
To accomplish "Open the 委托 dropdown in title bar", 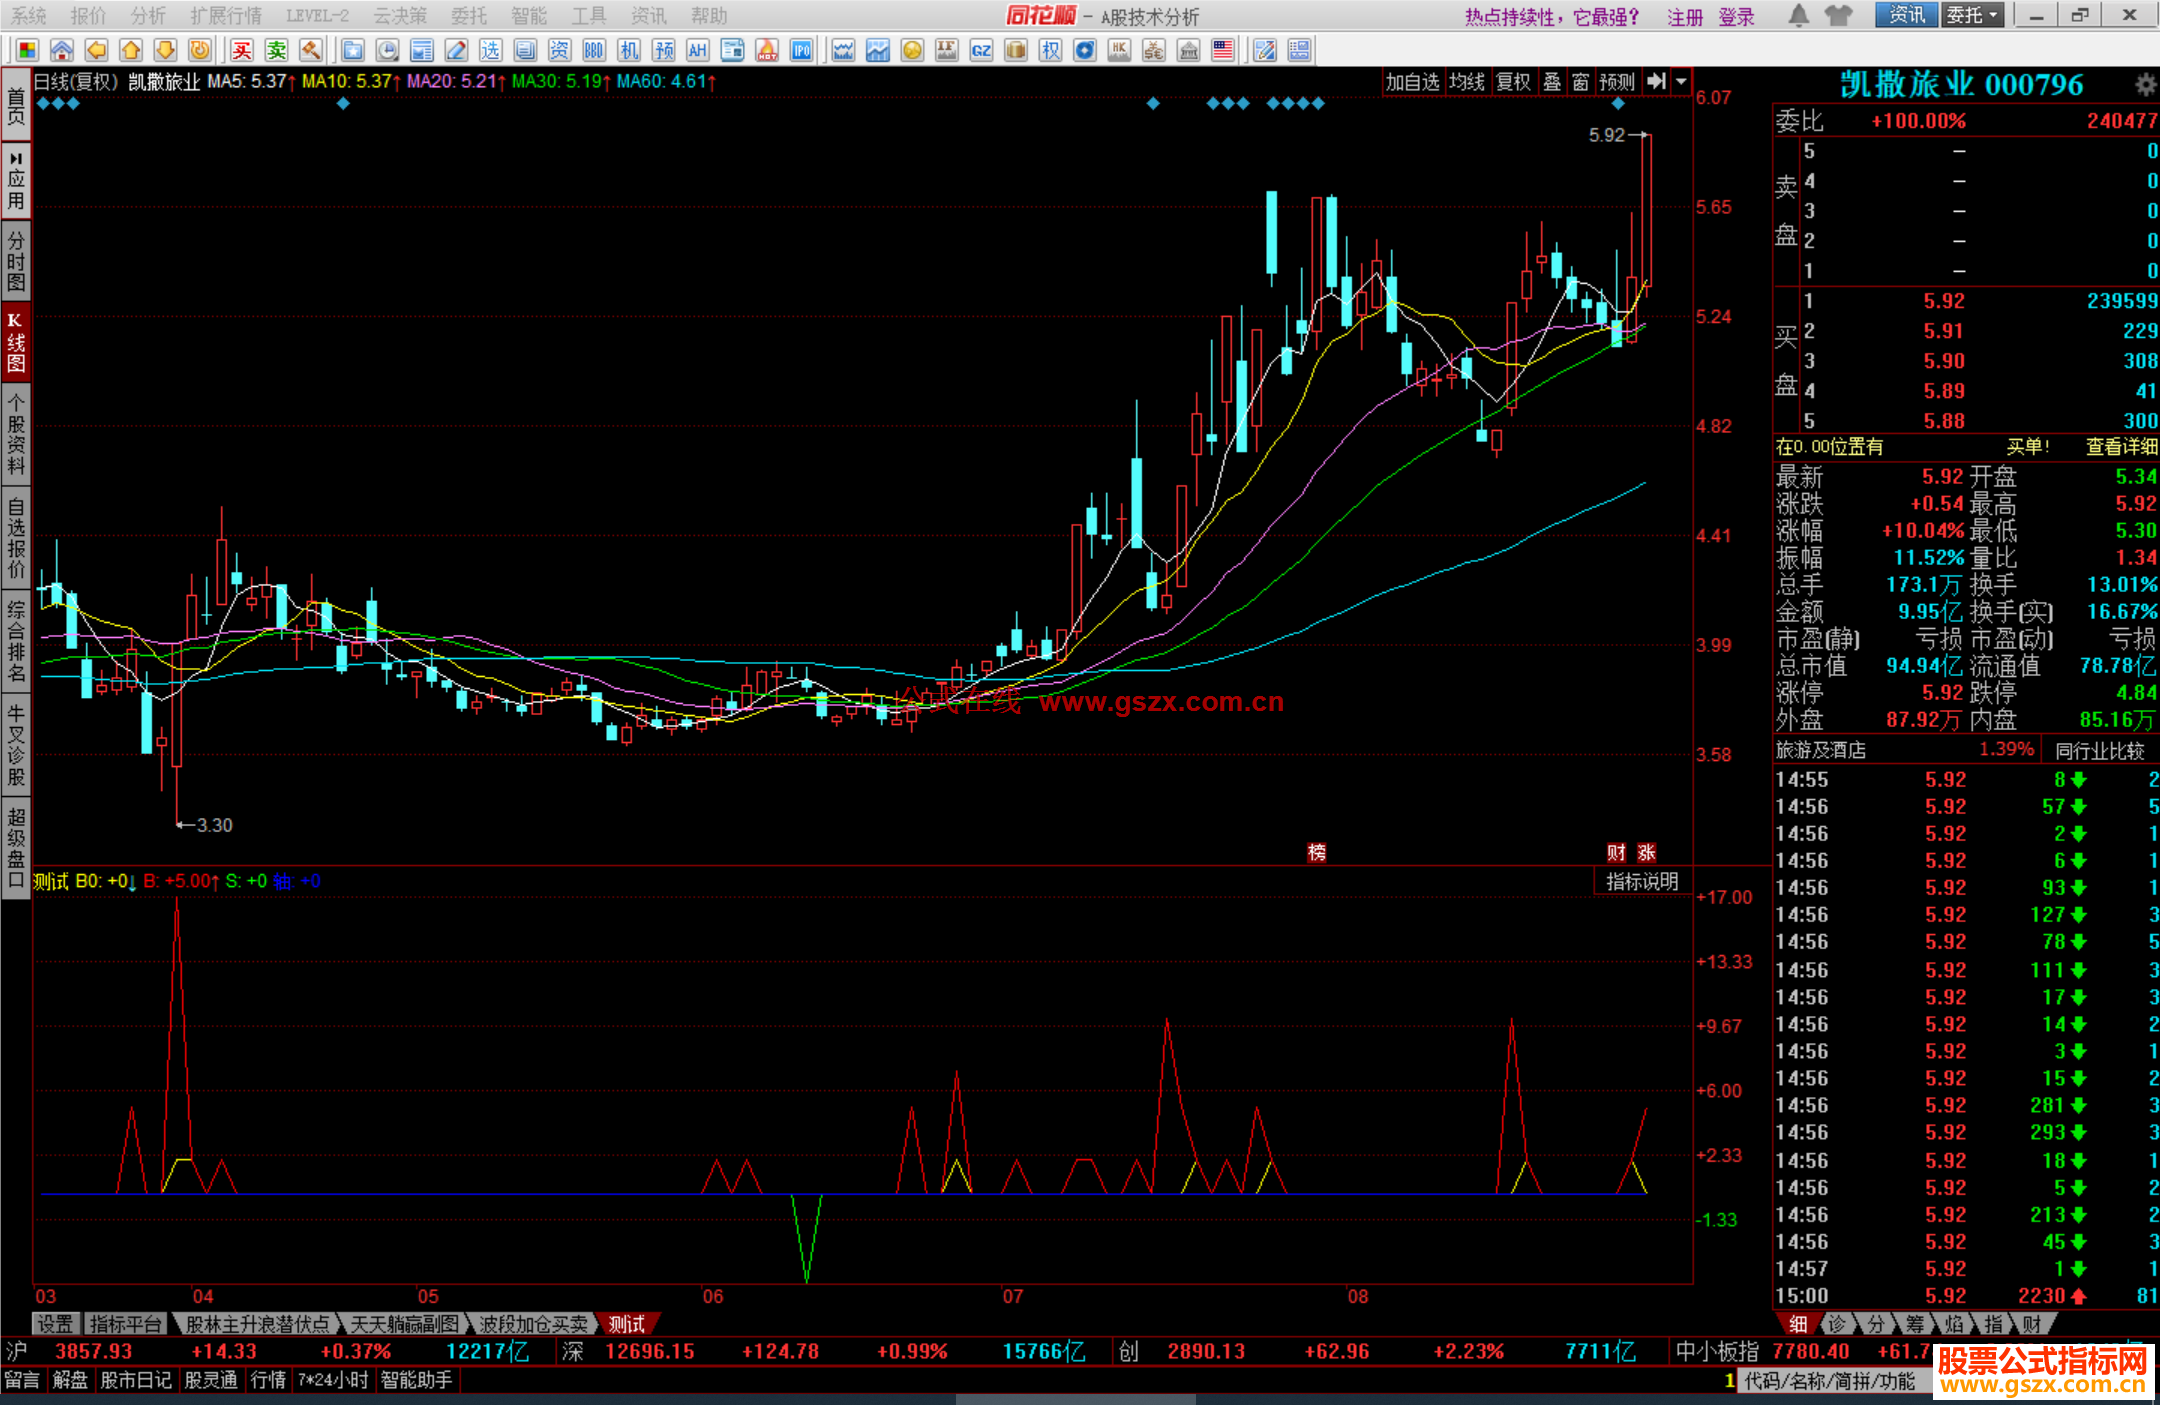I will pyautogui.click(x=1972, y=15).
